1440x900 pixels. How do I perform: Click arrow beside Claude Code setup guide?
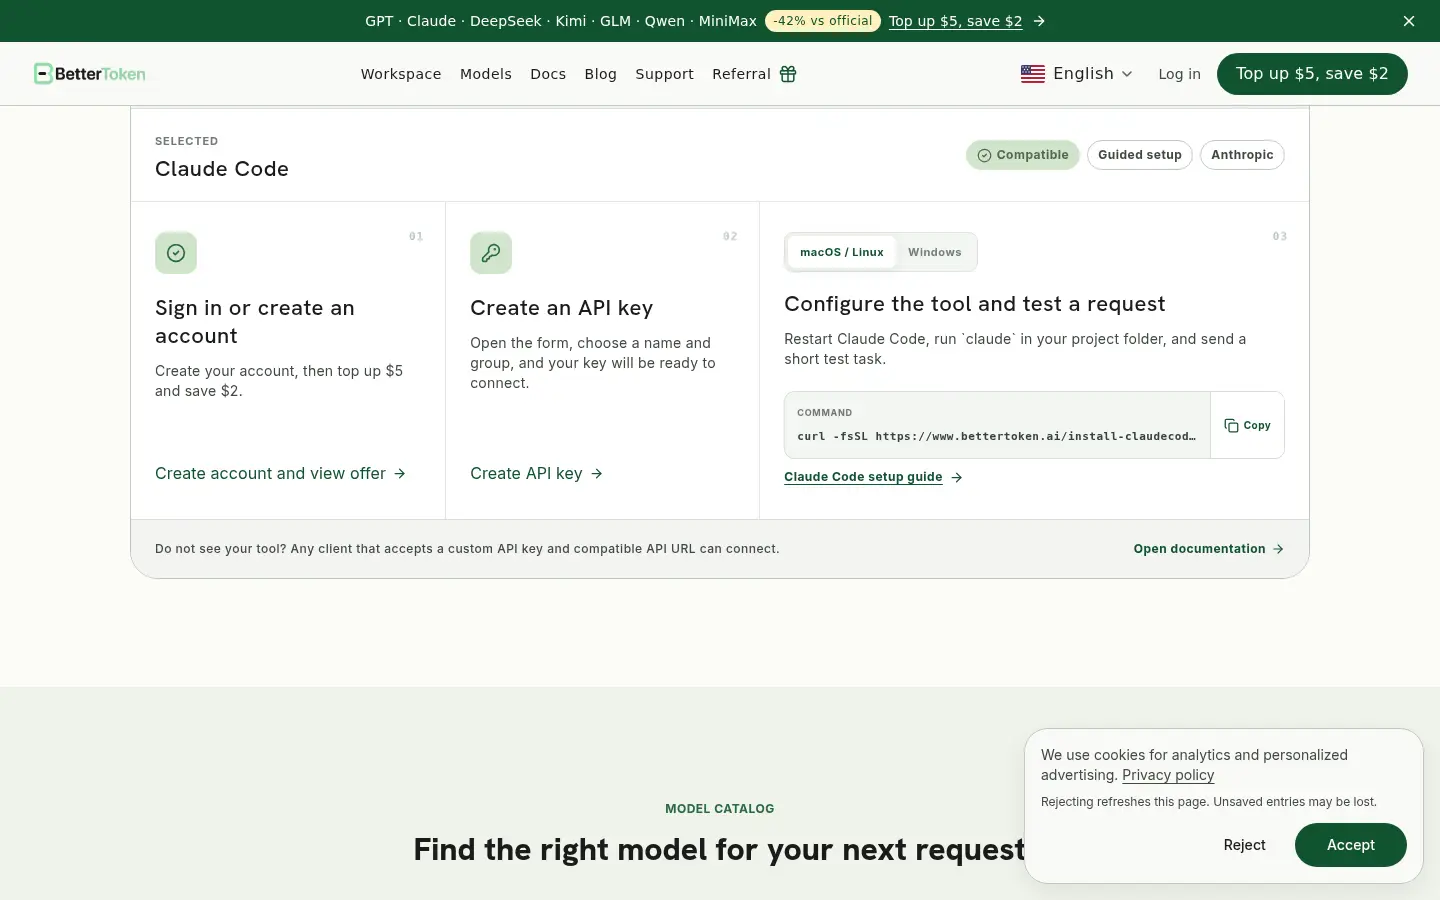click(x=957, y=477)
